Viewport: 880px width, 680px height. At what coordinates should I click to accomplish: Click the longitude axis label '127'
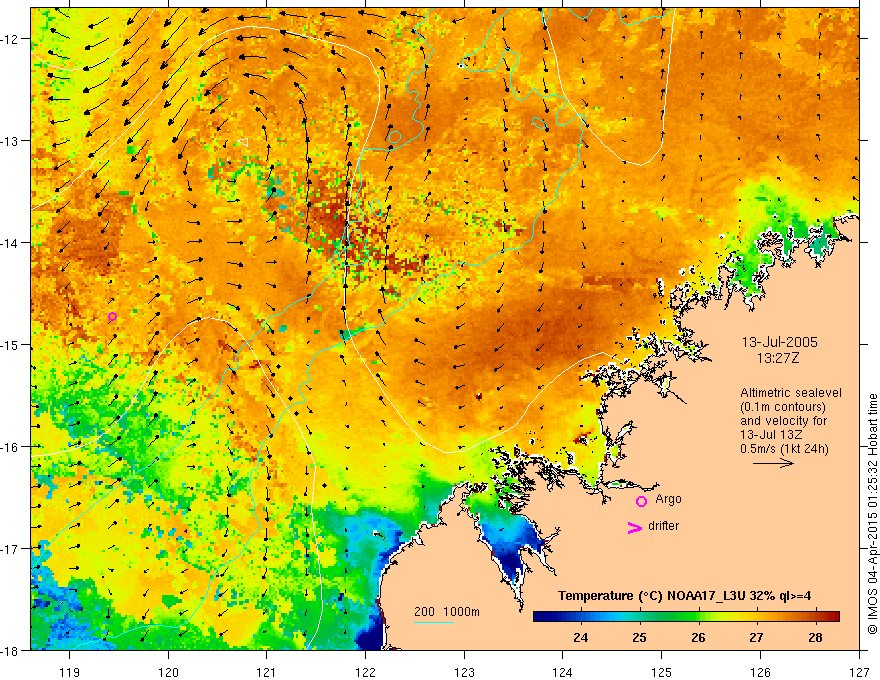pos(859,672)
